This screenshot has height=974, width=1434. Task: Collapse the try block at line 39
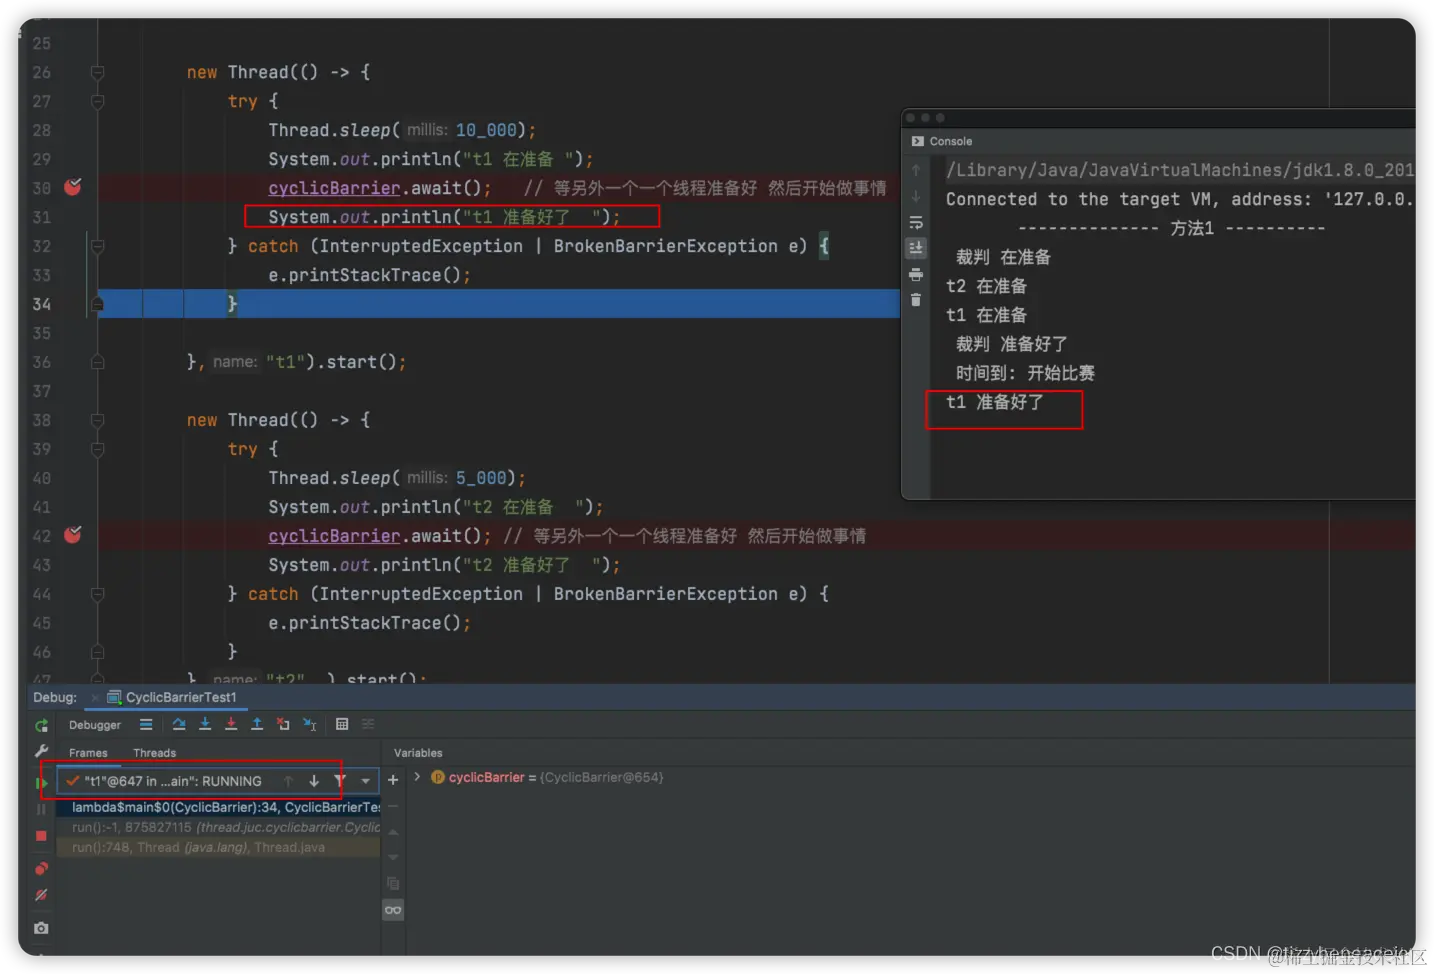click(x=97, y=449)
